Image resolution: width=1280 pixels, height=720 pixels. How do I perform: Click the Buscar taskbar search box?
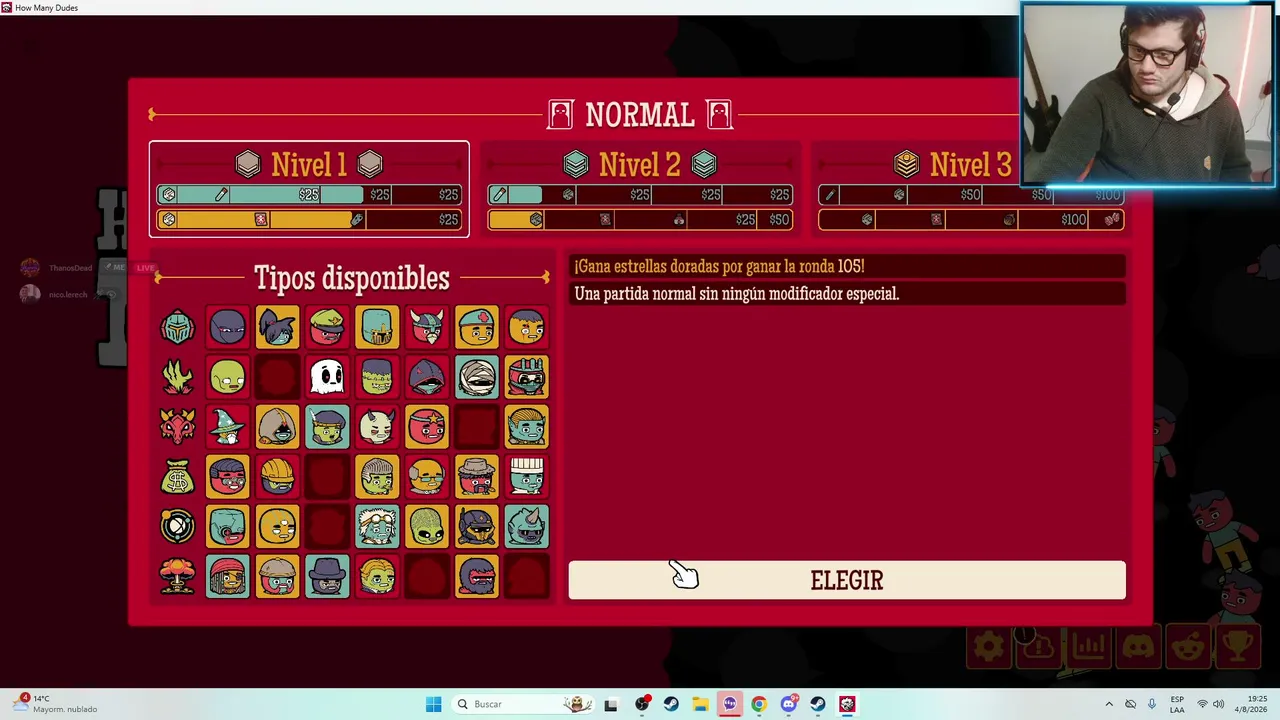pyautogui.click(x=523, y=704)
